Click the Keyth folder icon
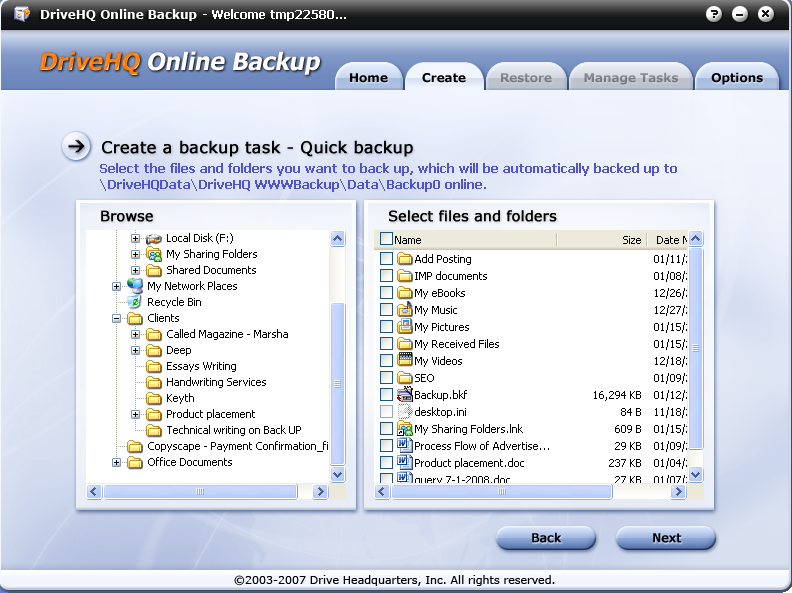Viewport: 792px width, 593px height. click(154, 399)
